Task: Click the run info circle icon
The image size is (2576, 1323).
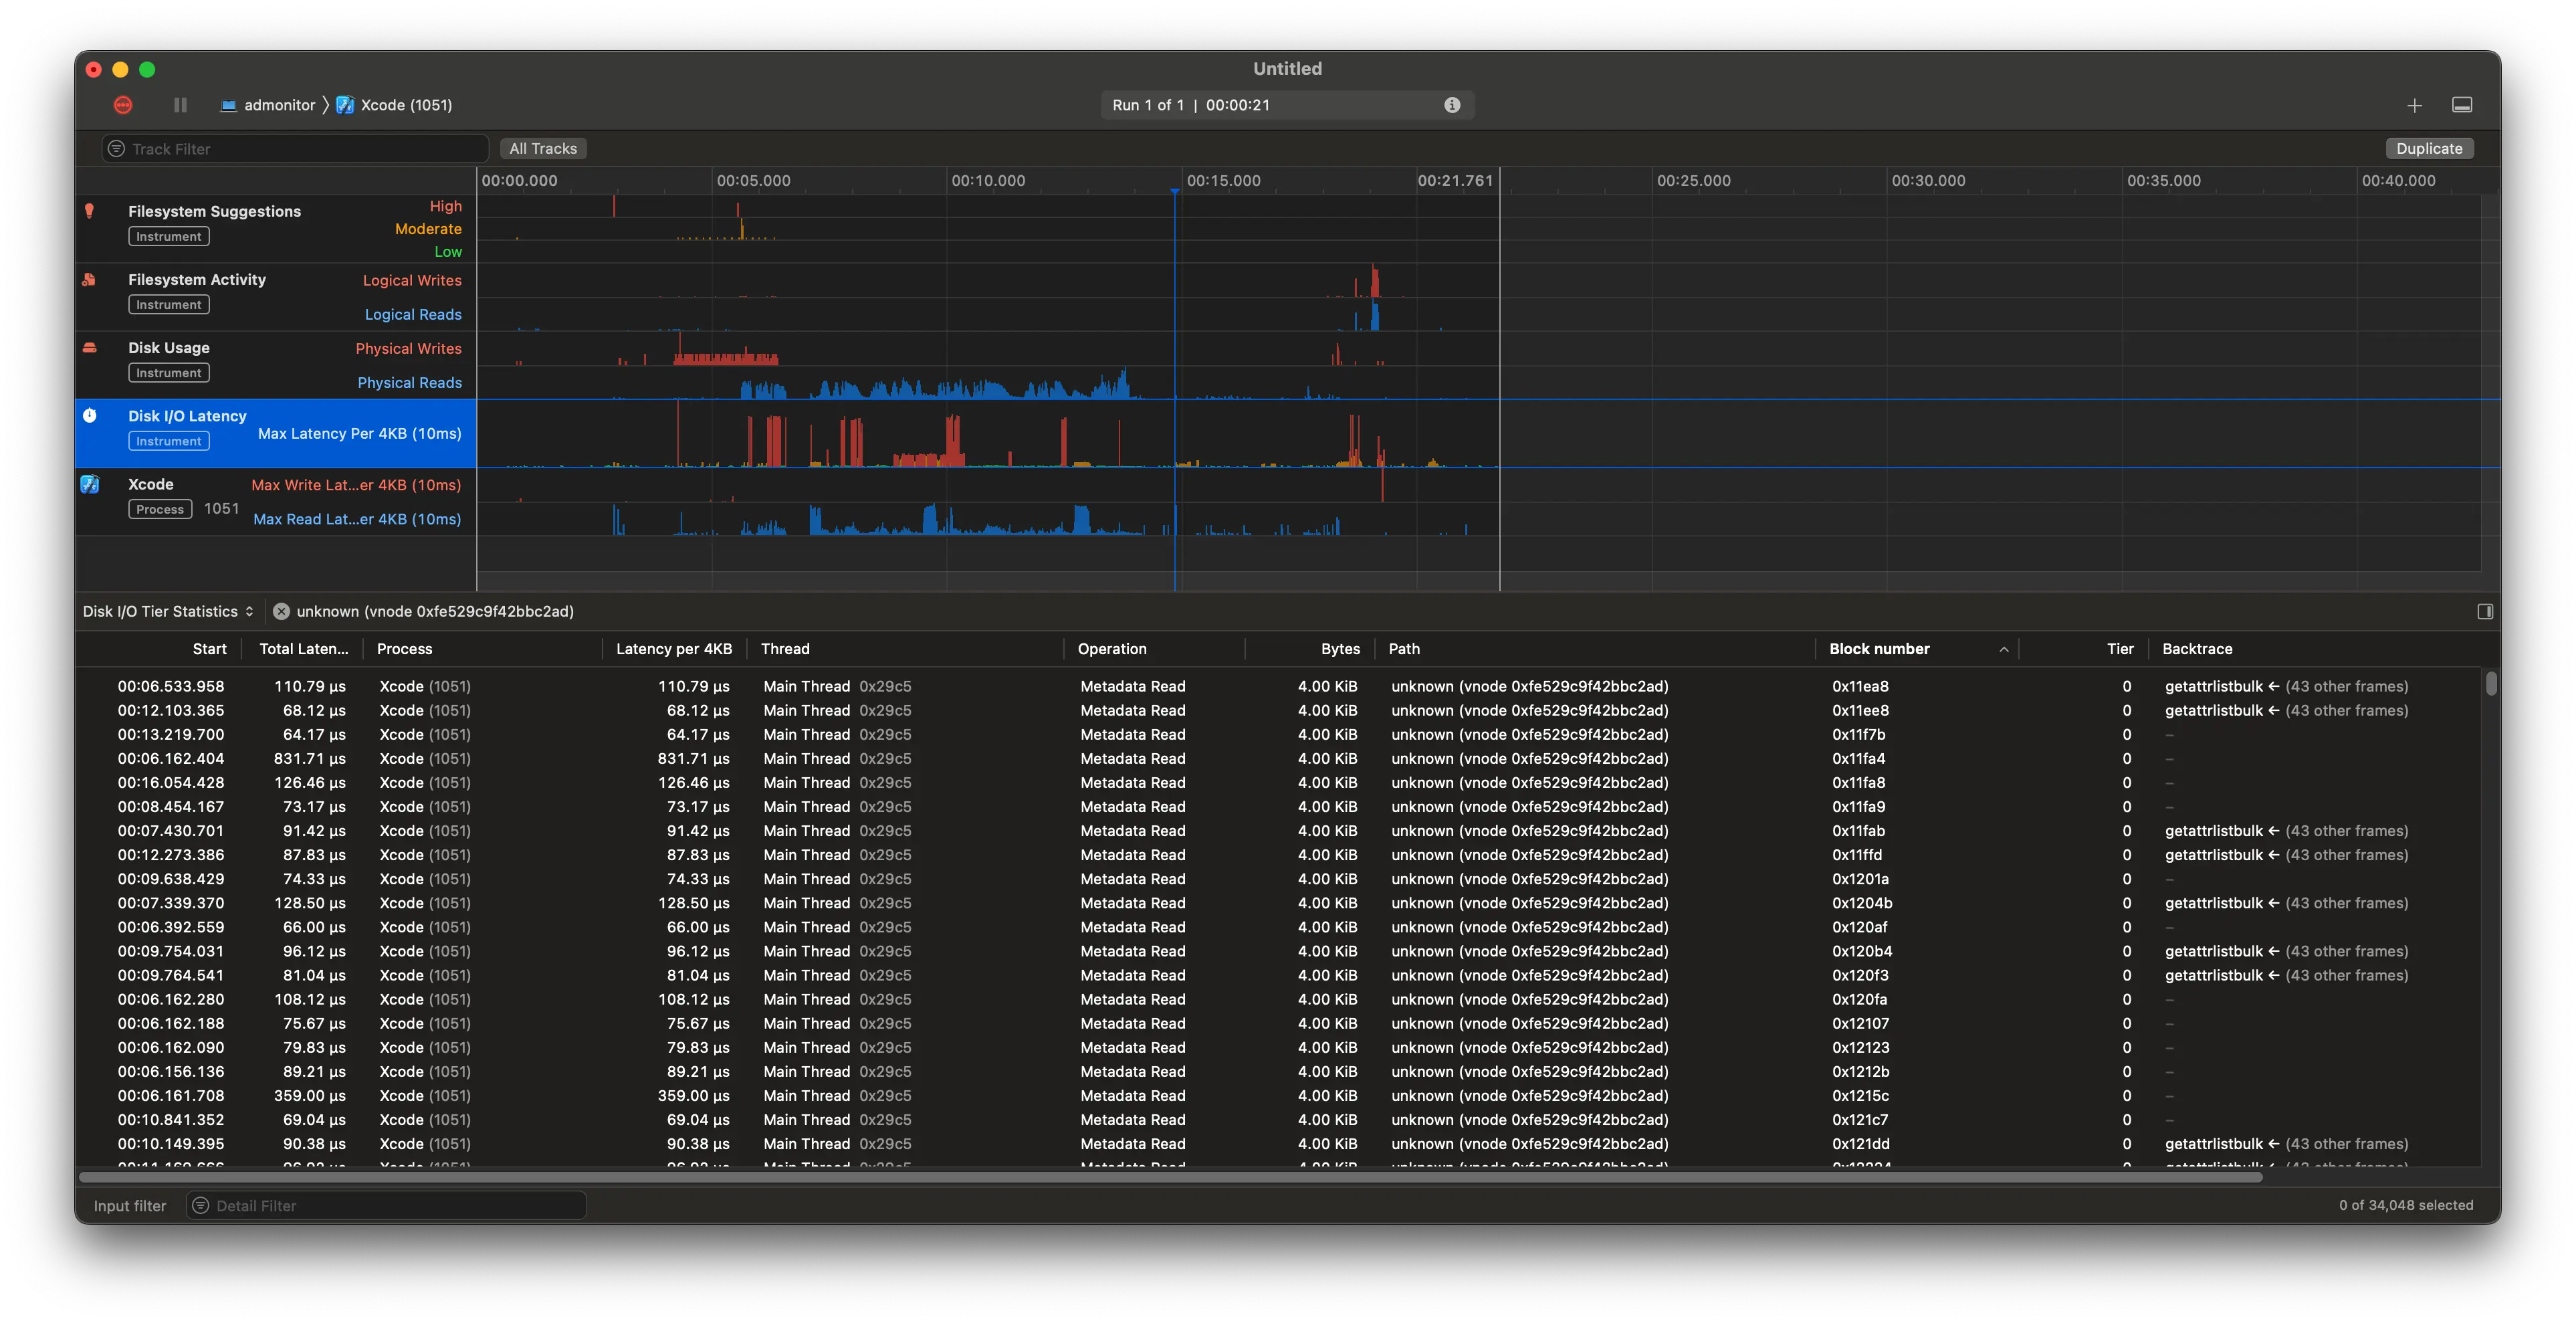Action: pyautogui.click(x=1452, y=105)
